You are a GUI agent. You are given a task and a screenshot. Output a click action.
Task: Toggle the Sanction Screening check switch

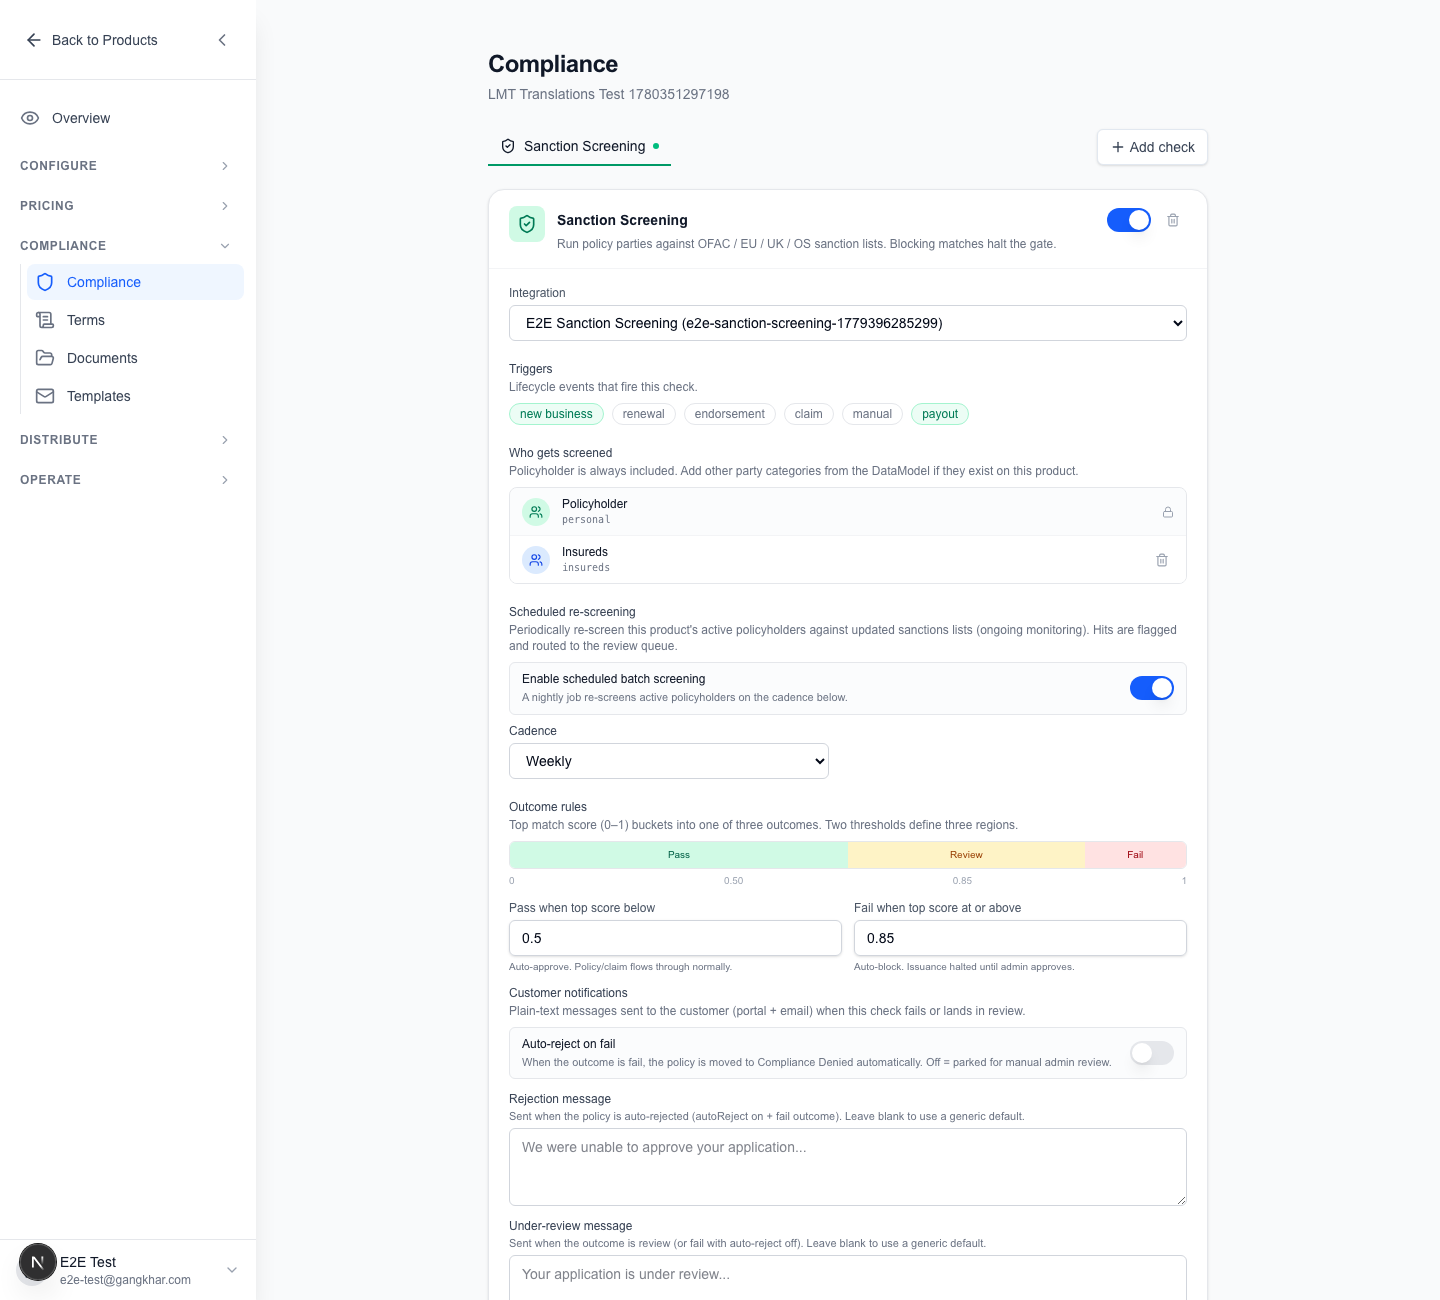[x=1129, y=220]
